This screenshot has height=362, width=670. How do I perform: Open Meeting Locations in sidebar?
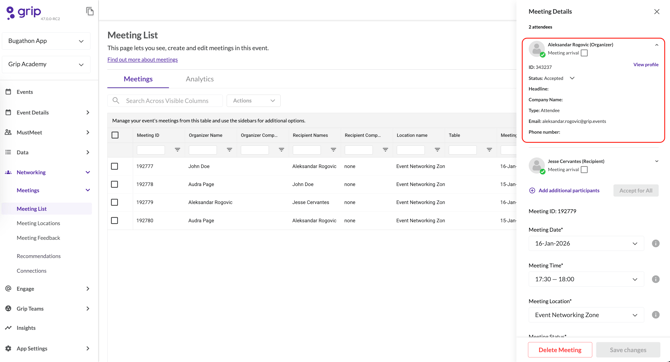coord(38,223)
